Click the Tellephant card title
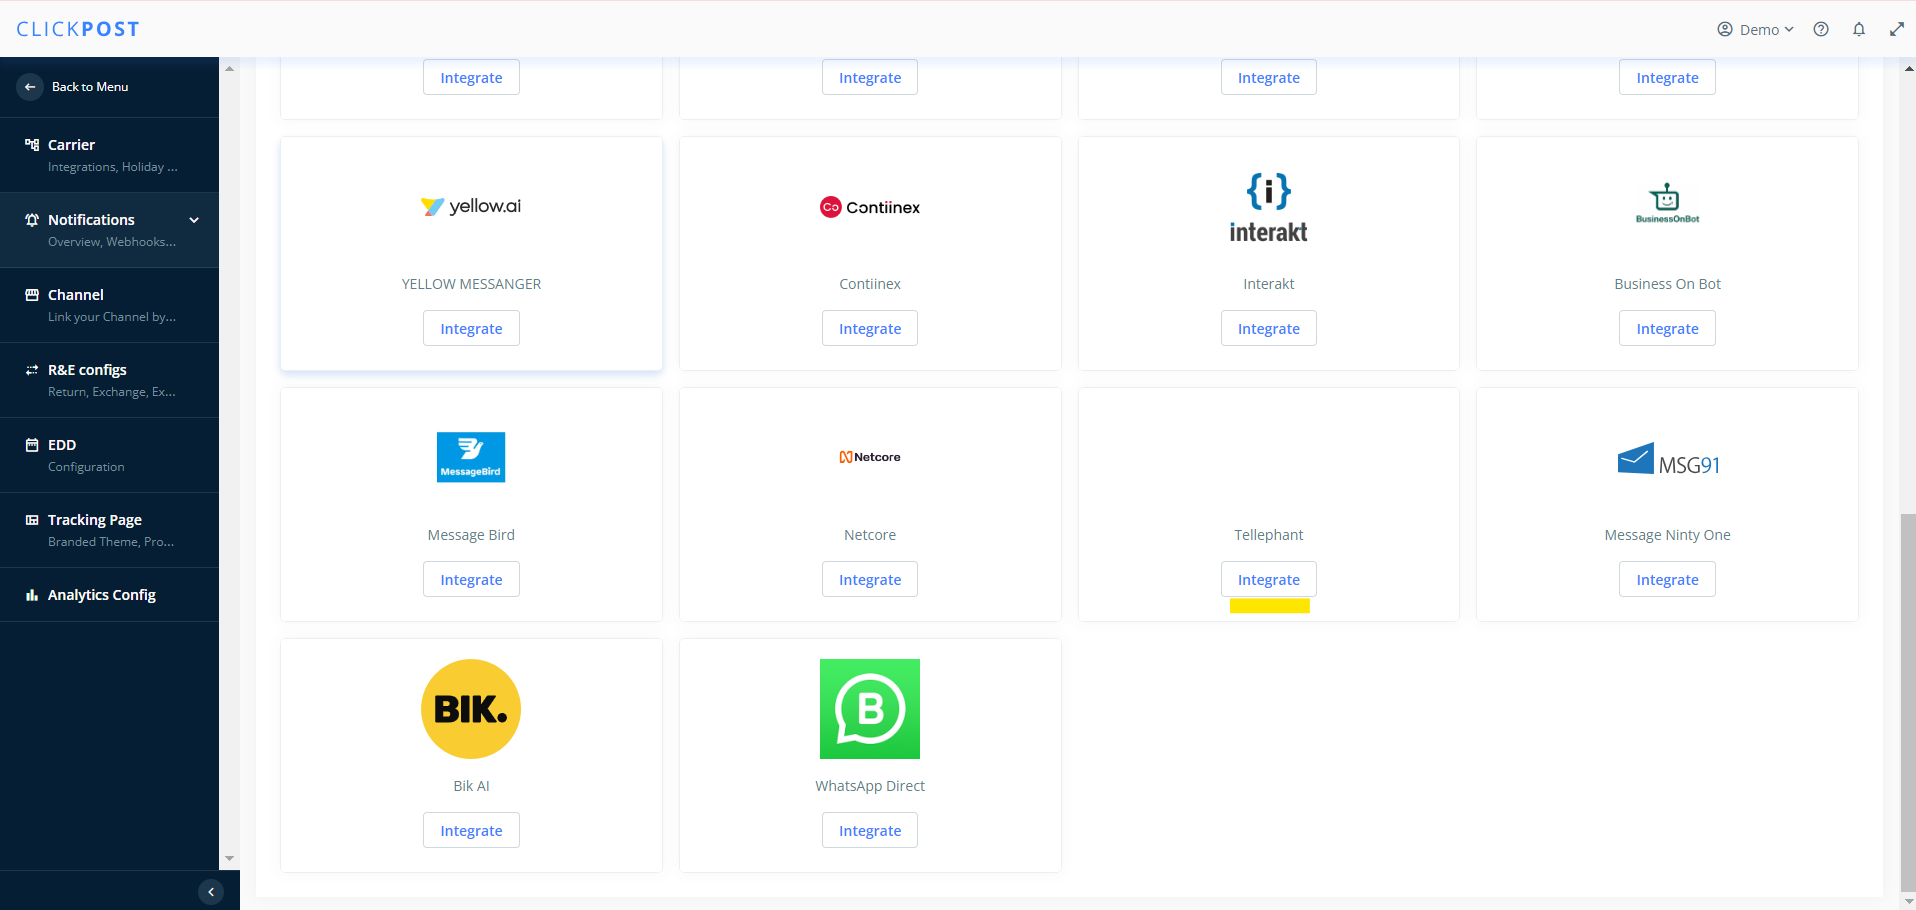Screen dimensions: 1916x910 1268,535
